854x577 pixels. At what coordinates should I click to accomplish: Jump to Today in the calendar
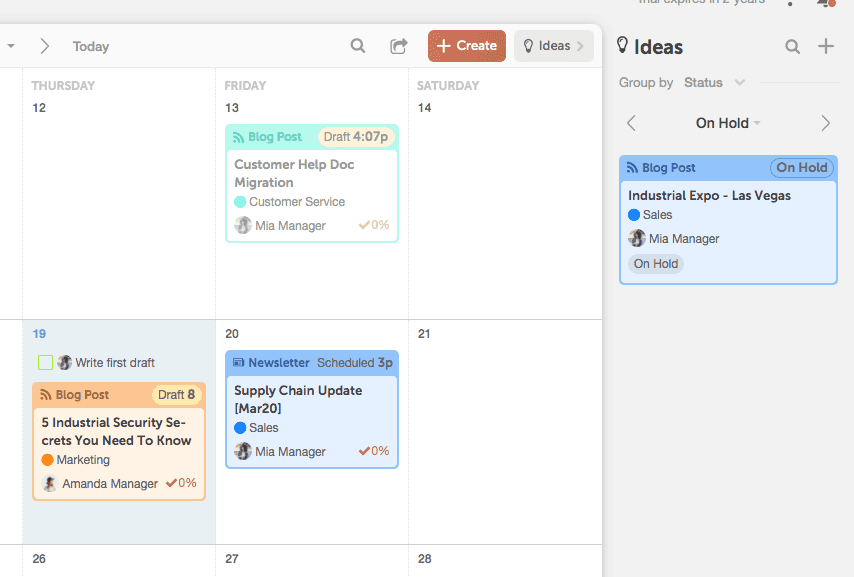(90, 46)
